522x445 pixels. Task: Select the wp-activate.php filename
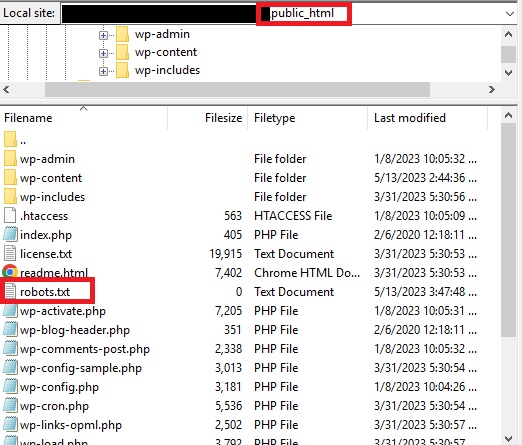(63, 311)
